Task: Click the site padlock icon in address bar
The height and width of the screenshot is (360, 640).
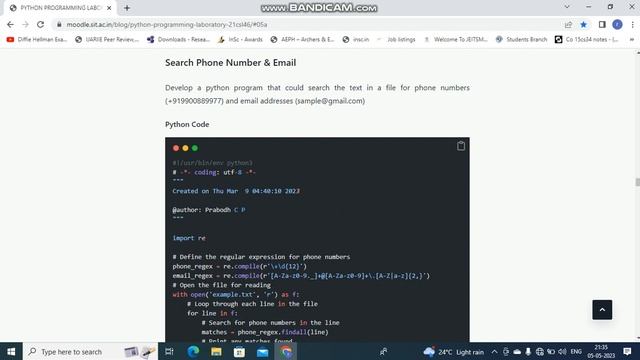Action: coord(59,24)
